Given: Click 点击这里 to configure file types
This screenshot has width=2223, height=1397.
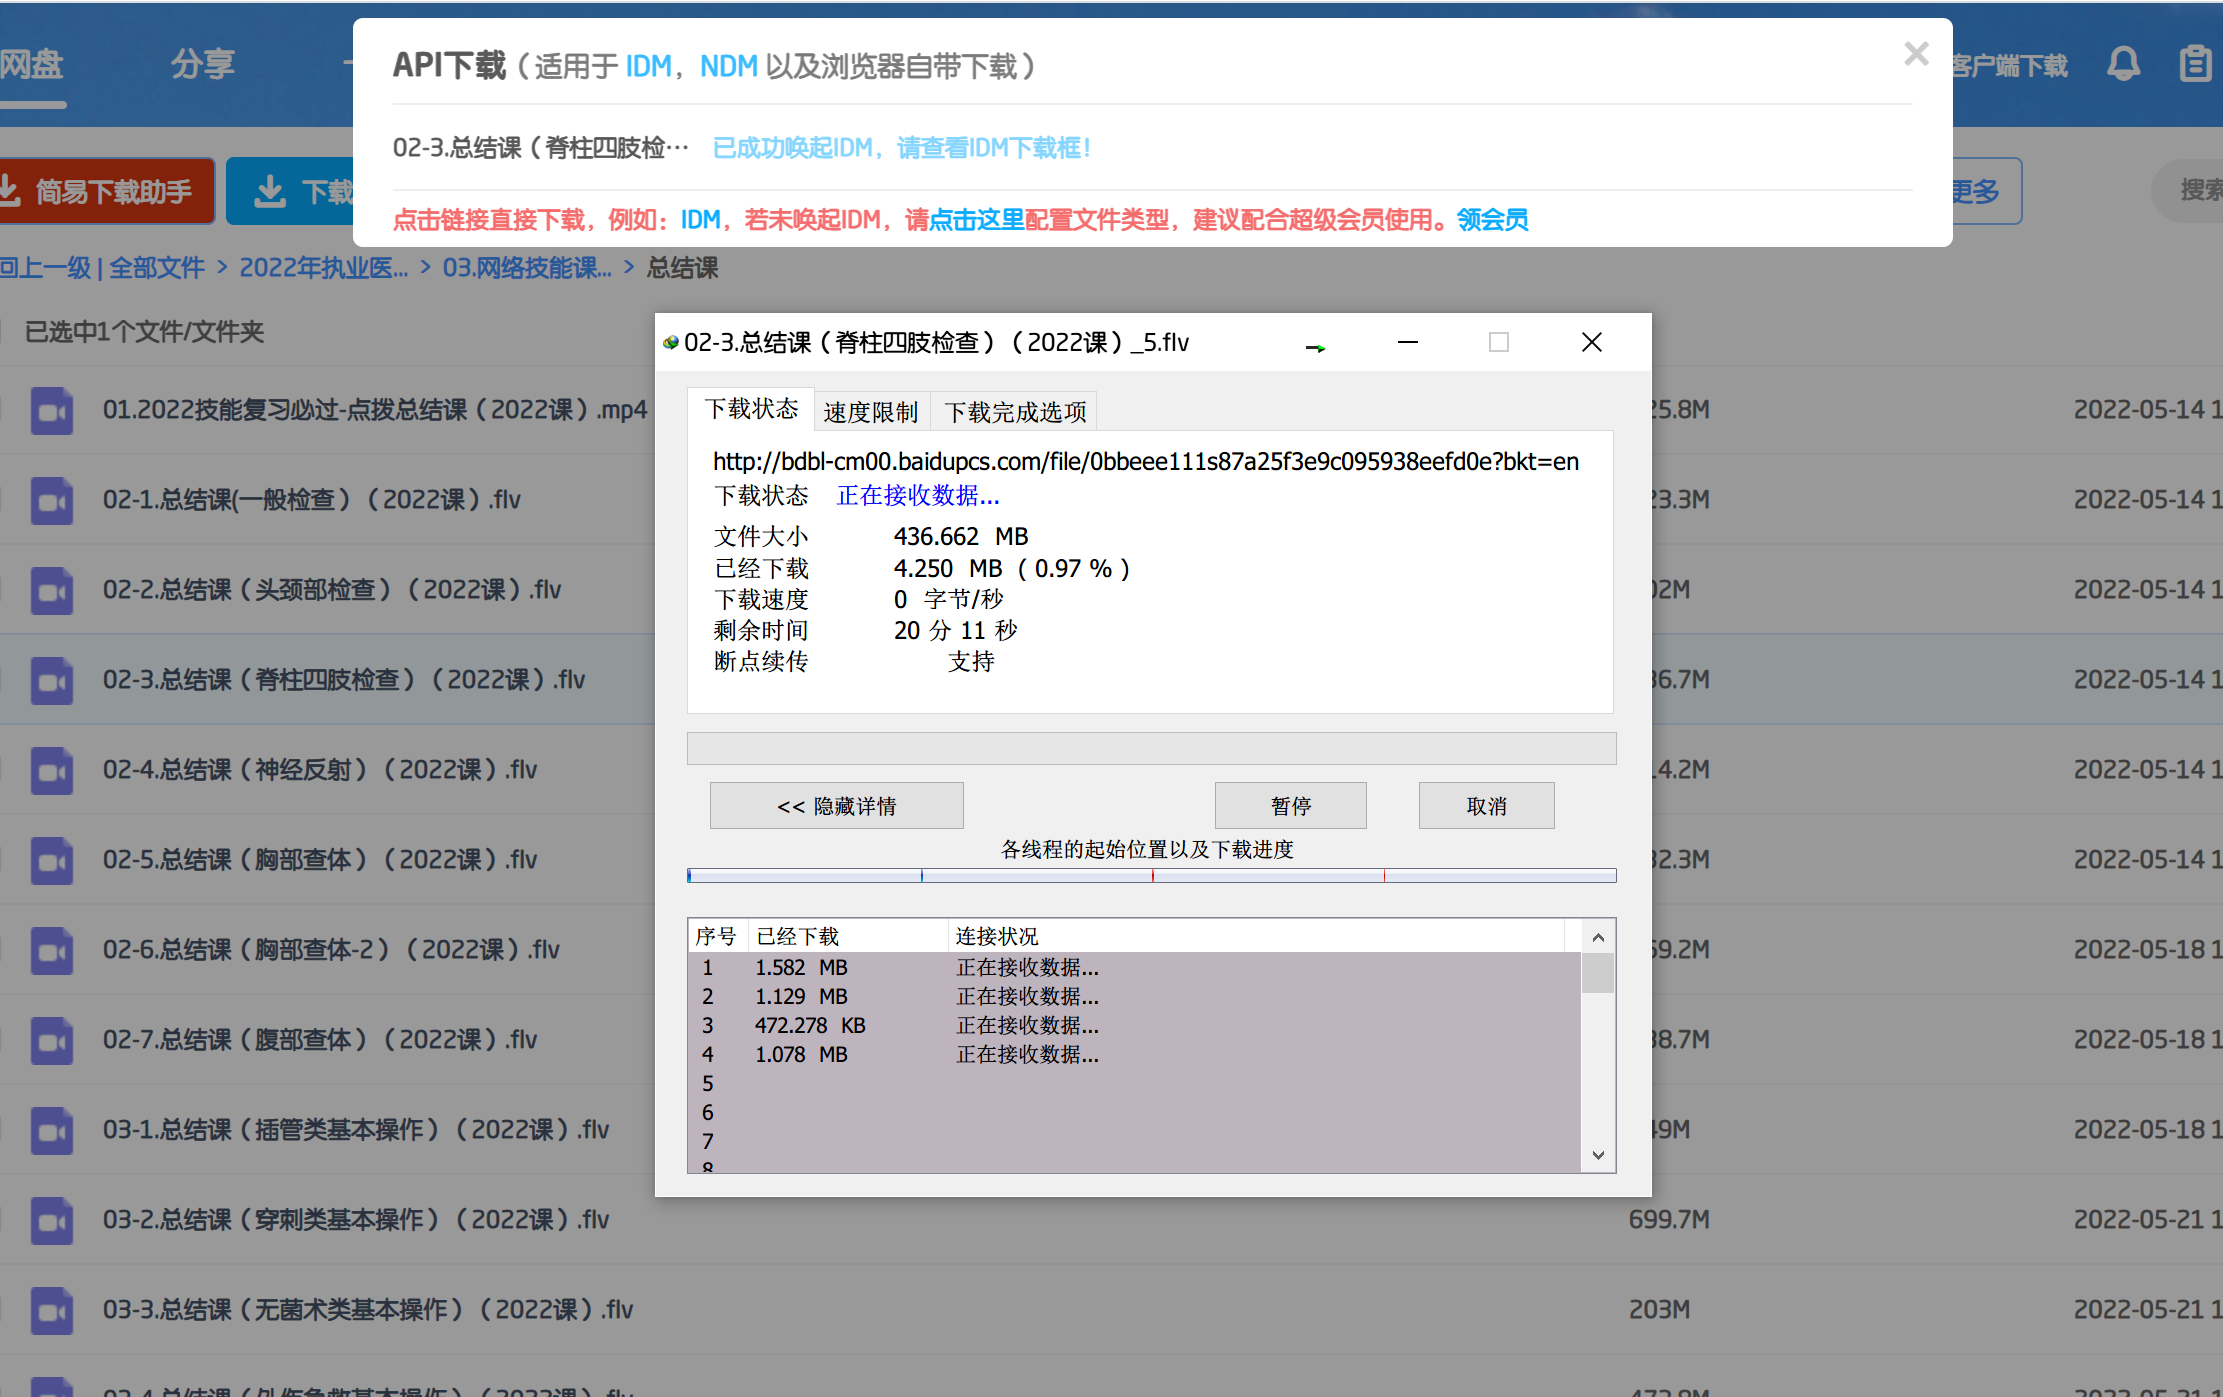Looking at the screenshot, I should pos(976,220).
